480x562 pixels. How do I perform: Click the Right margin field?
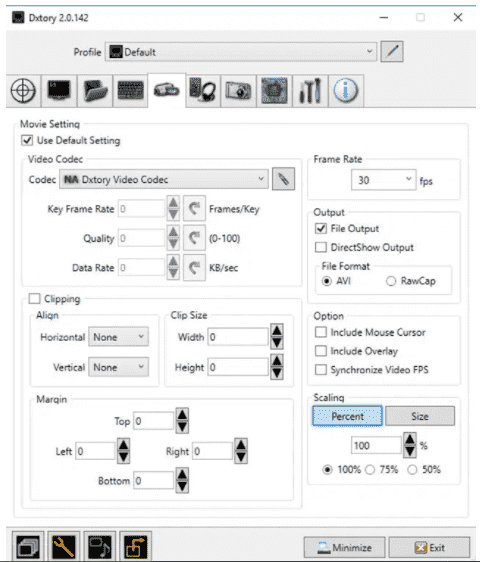coord(213,451)
